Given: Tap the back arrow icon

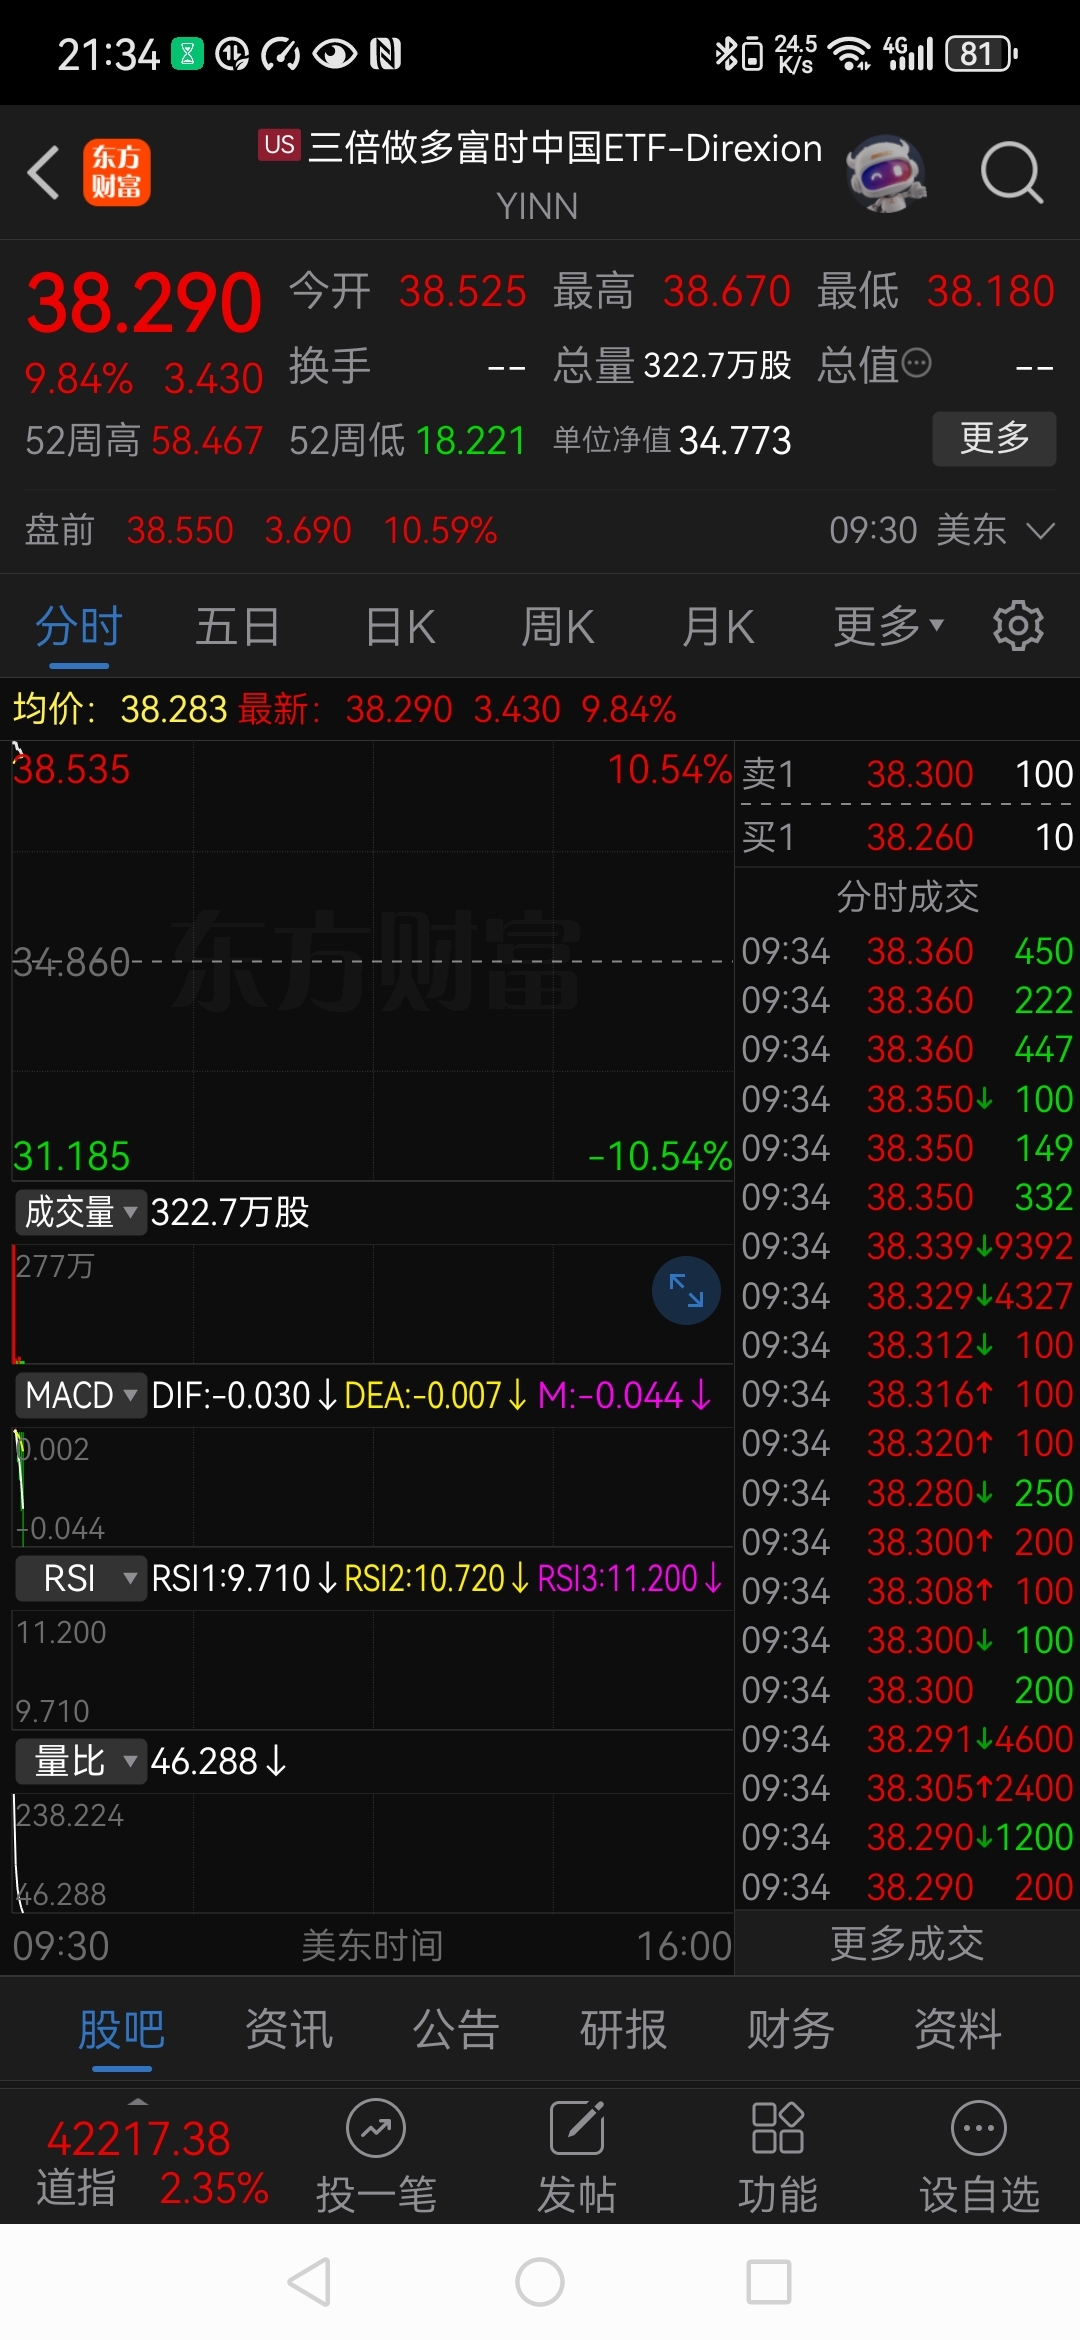Looking at the screenshot, I should [43, 172].
